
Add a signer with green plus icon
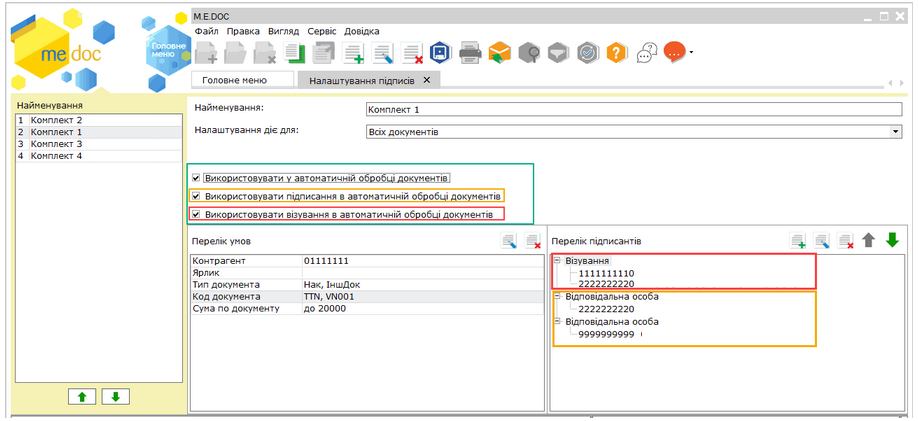pyautogui.click(x=798, y=241)
